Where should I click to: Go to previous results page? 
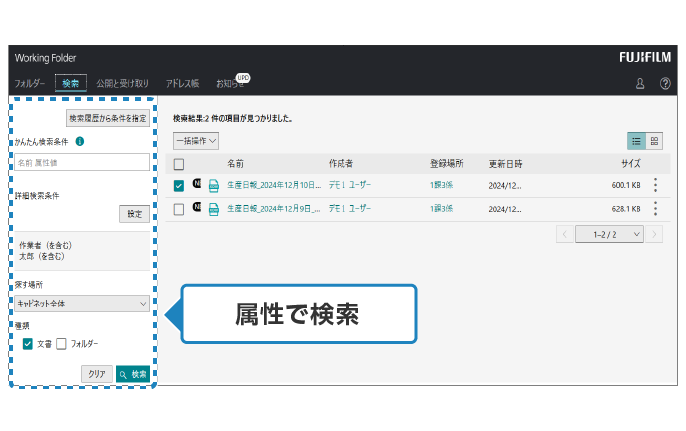[565, 234]
